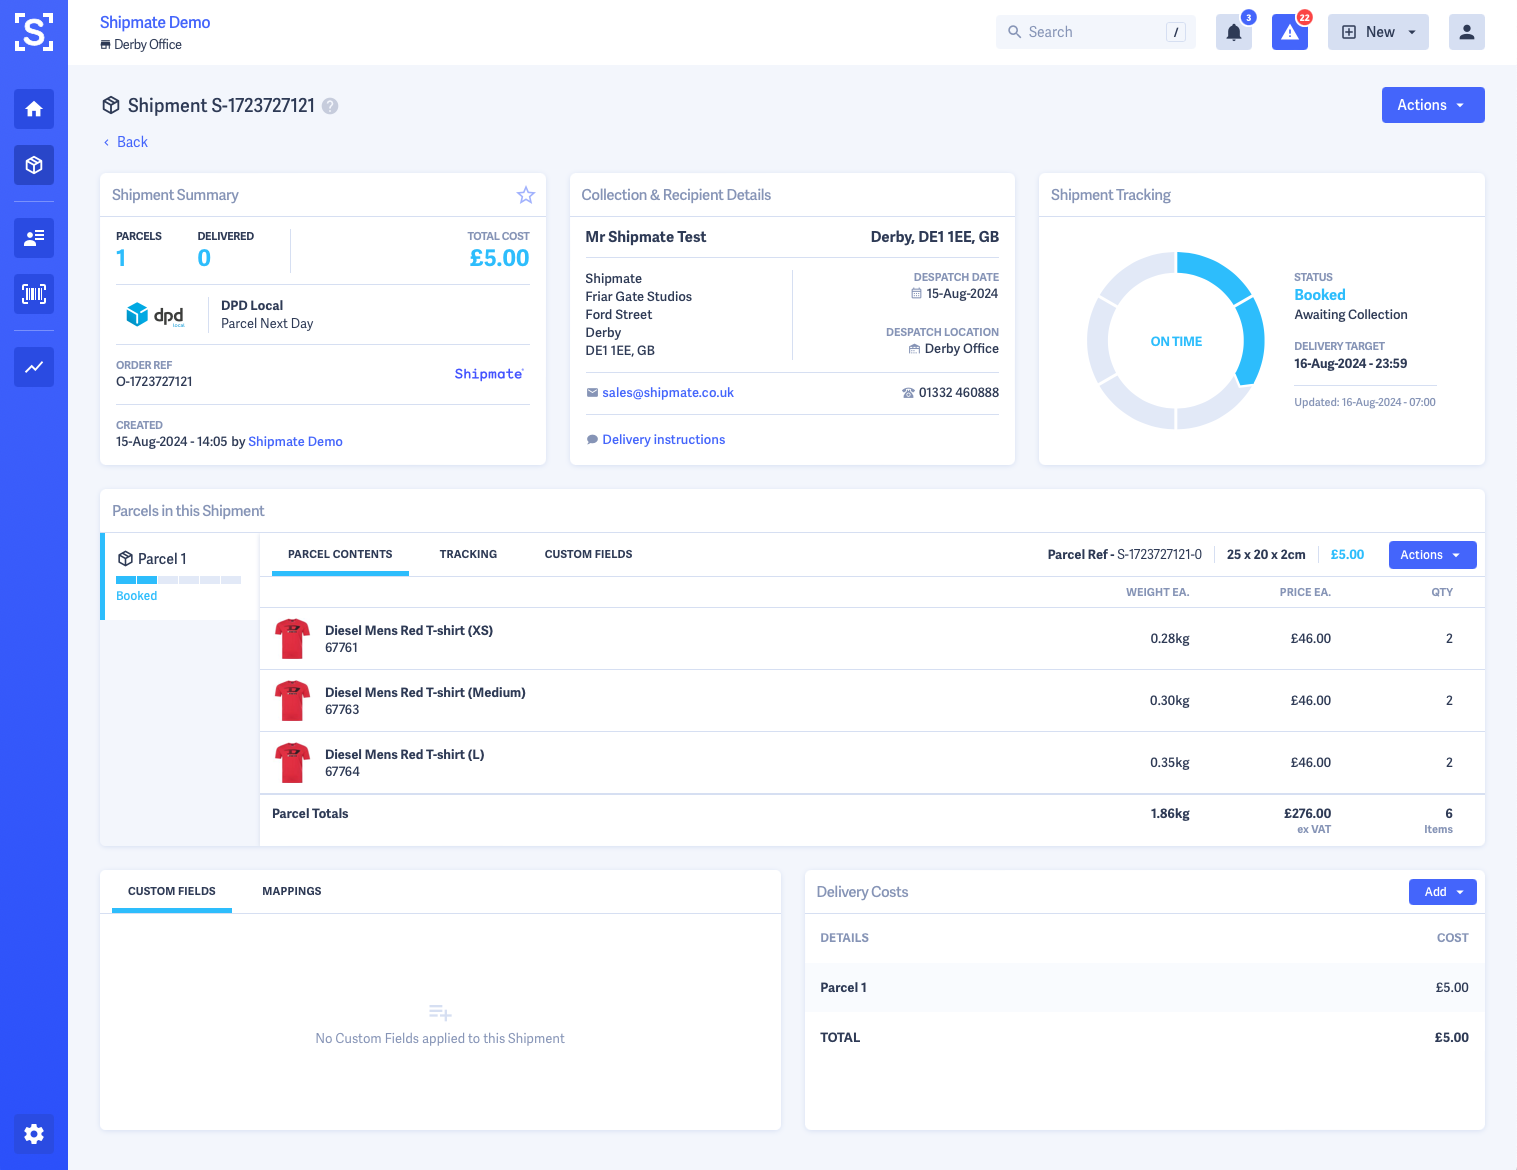Open the Contacts sidebar icon
Viewport: 1517px width, 1170px height.
[34, 238]
